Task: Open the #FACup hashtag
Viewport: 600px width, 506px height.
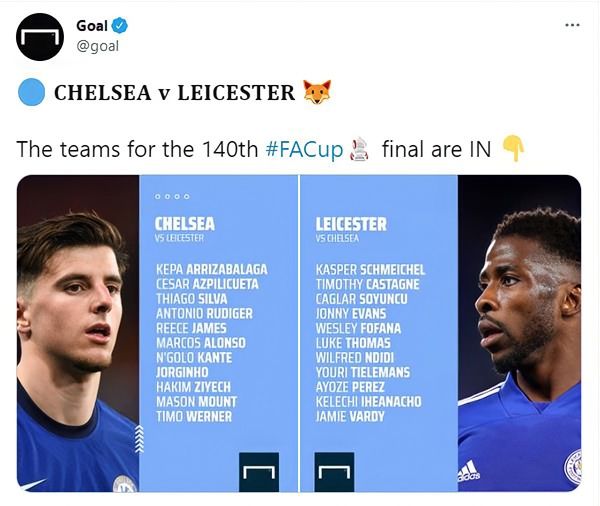Action: pyautogui.click(x=304, y=150)
